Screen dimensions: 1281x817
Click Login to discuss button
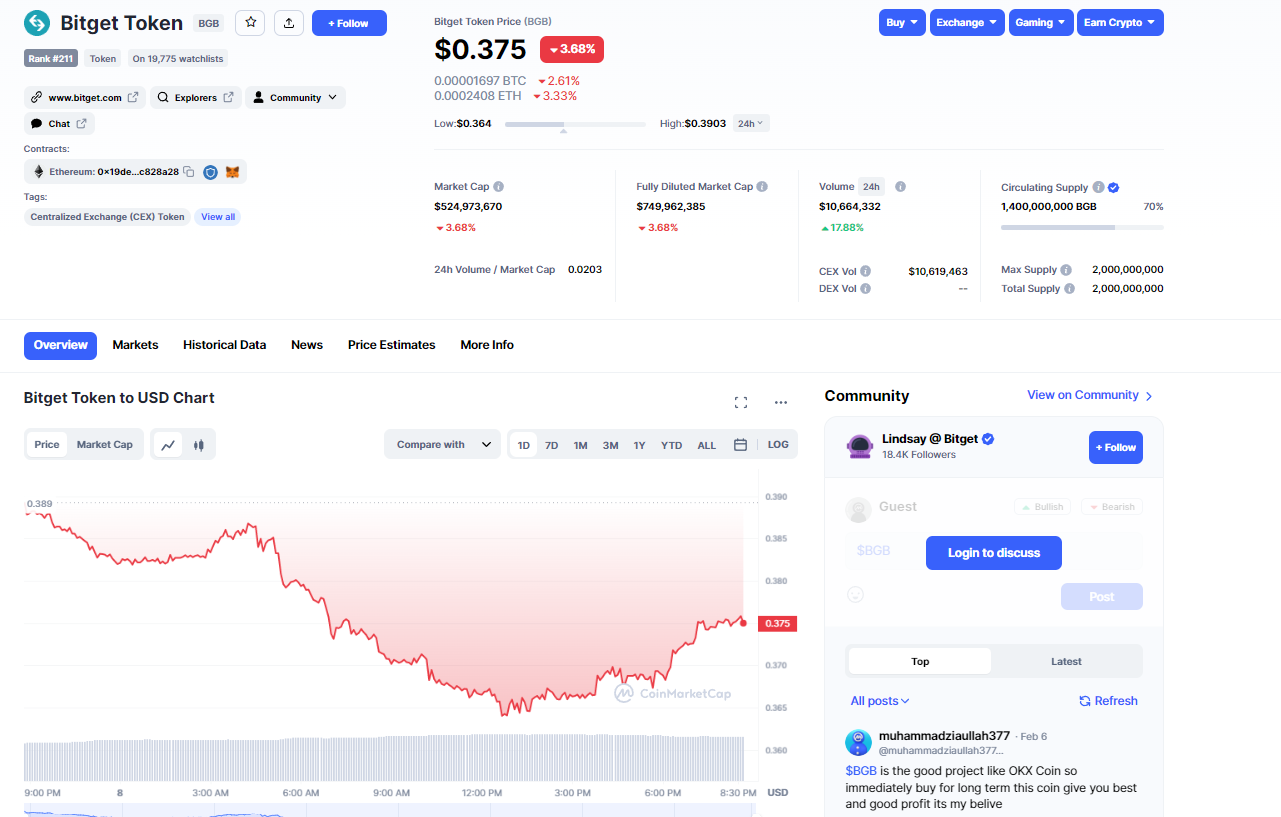click(x=993, y=553)
